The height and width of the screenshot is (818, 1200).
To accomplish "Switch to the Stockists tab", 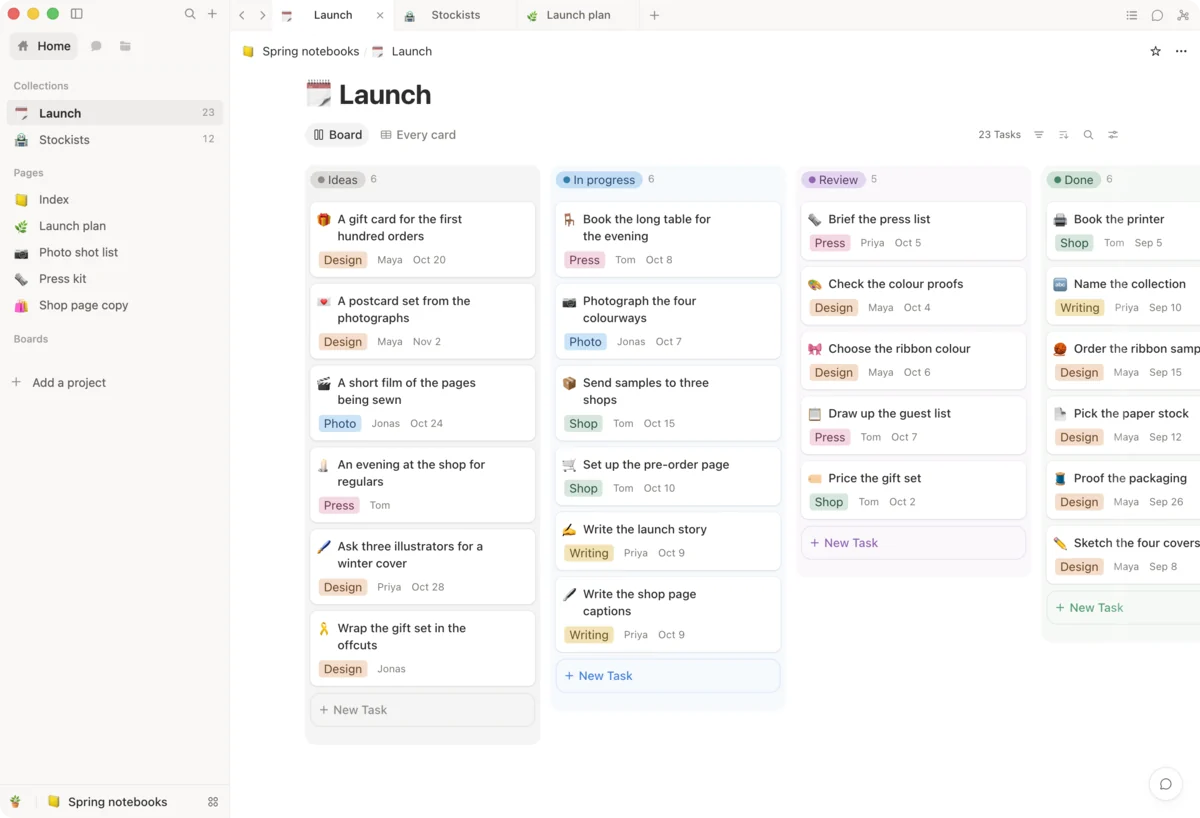I will tap(455, 15).
